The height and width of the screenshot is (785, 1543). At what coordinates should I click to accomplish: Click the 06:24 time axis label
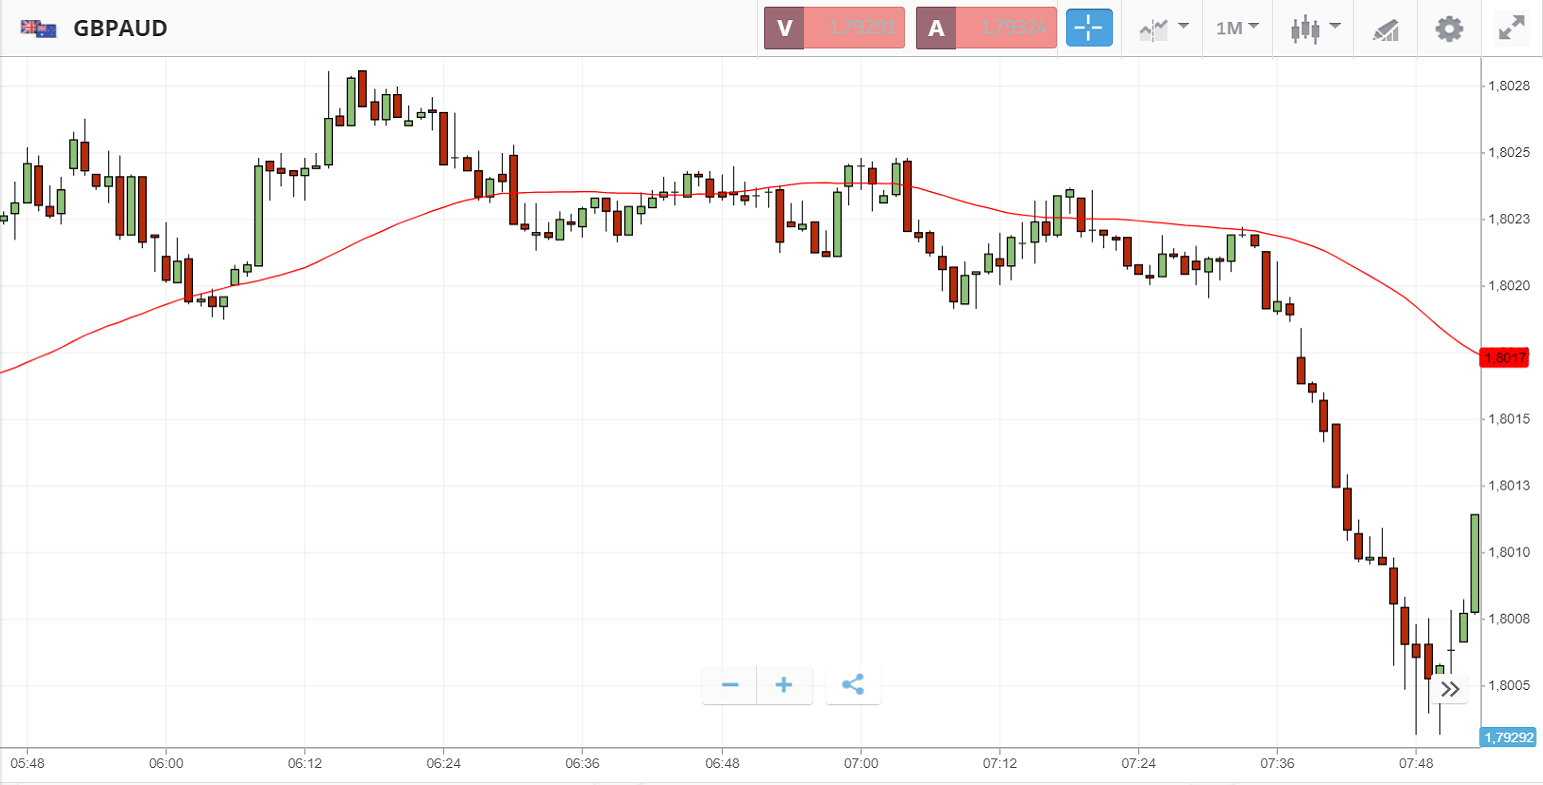point(443,763)
